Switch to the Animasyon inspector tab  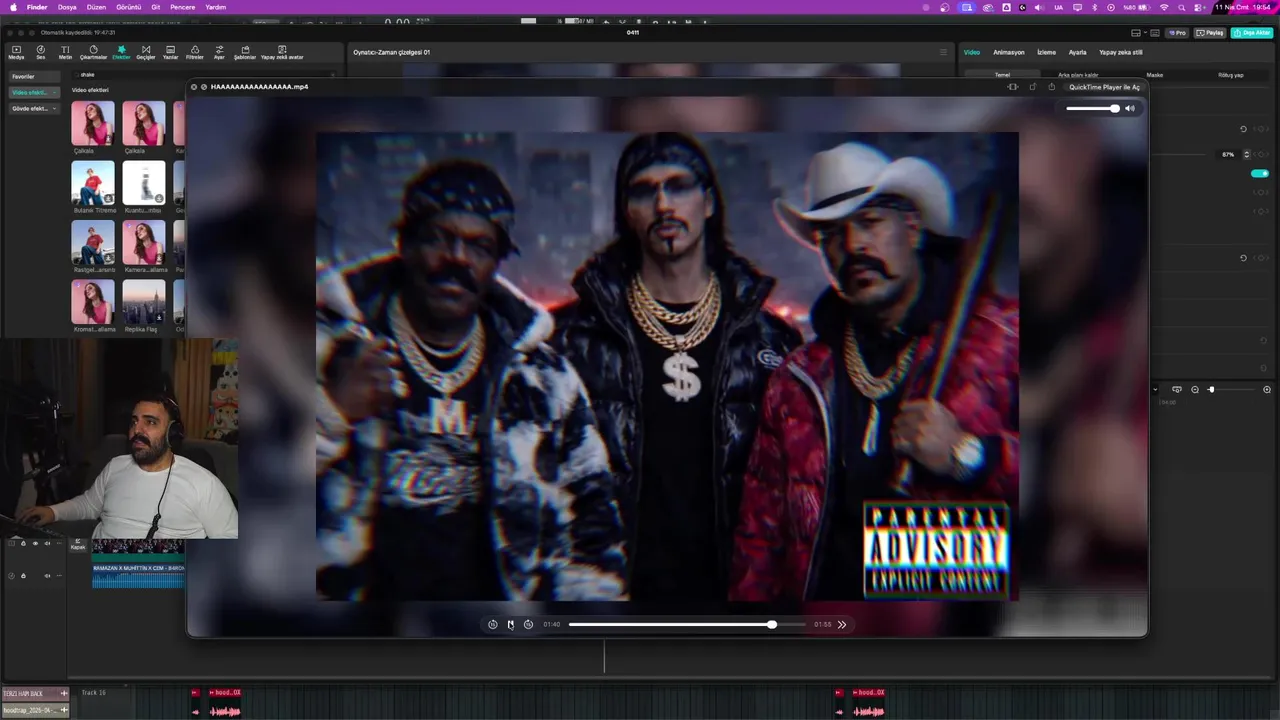coord(1008,52)
